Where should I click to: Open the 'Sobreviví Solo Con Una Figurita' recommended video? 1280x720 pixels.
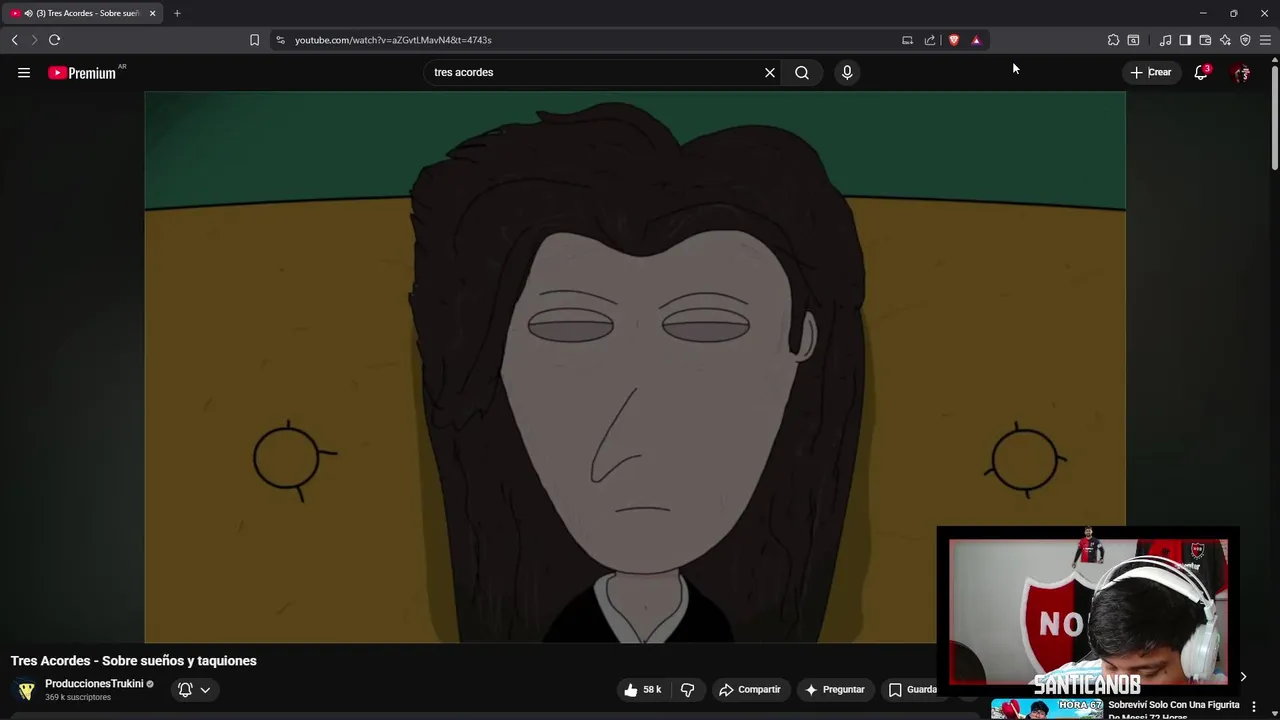tap(1173, 709)
